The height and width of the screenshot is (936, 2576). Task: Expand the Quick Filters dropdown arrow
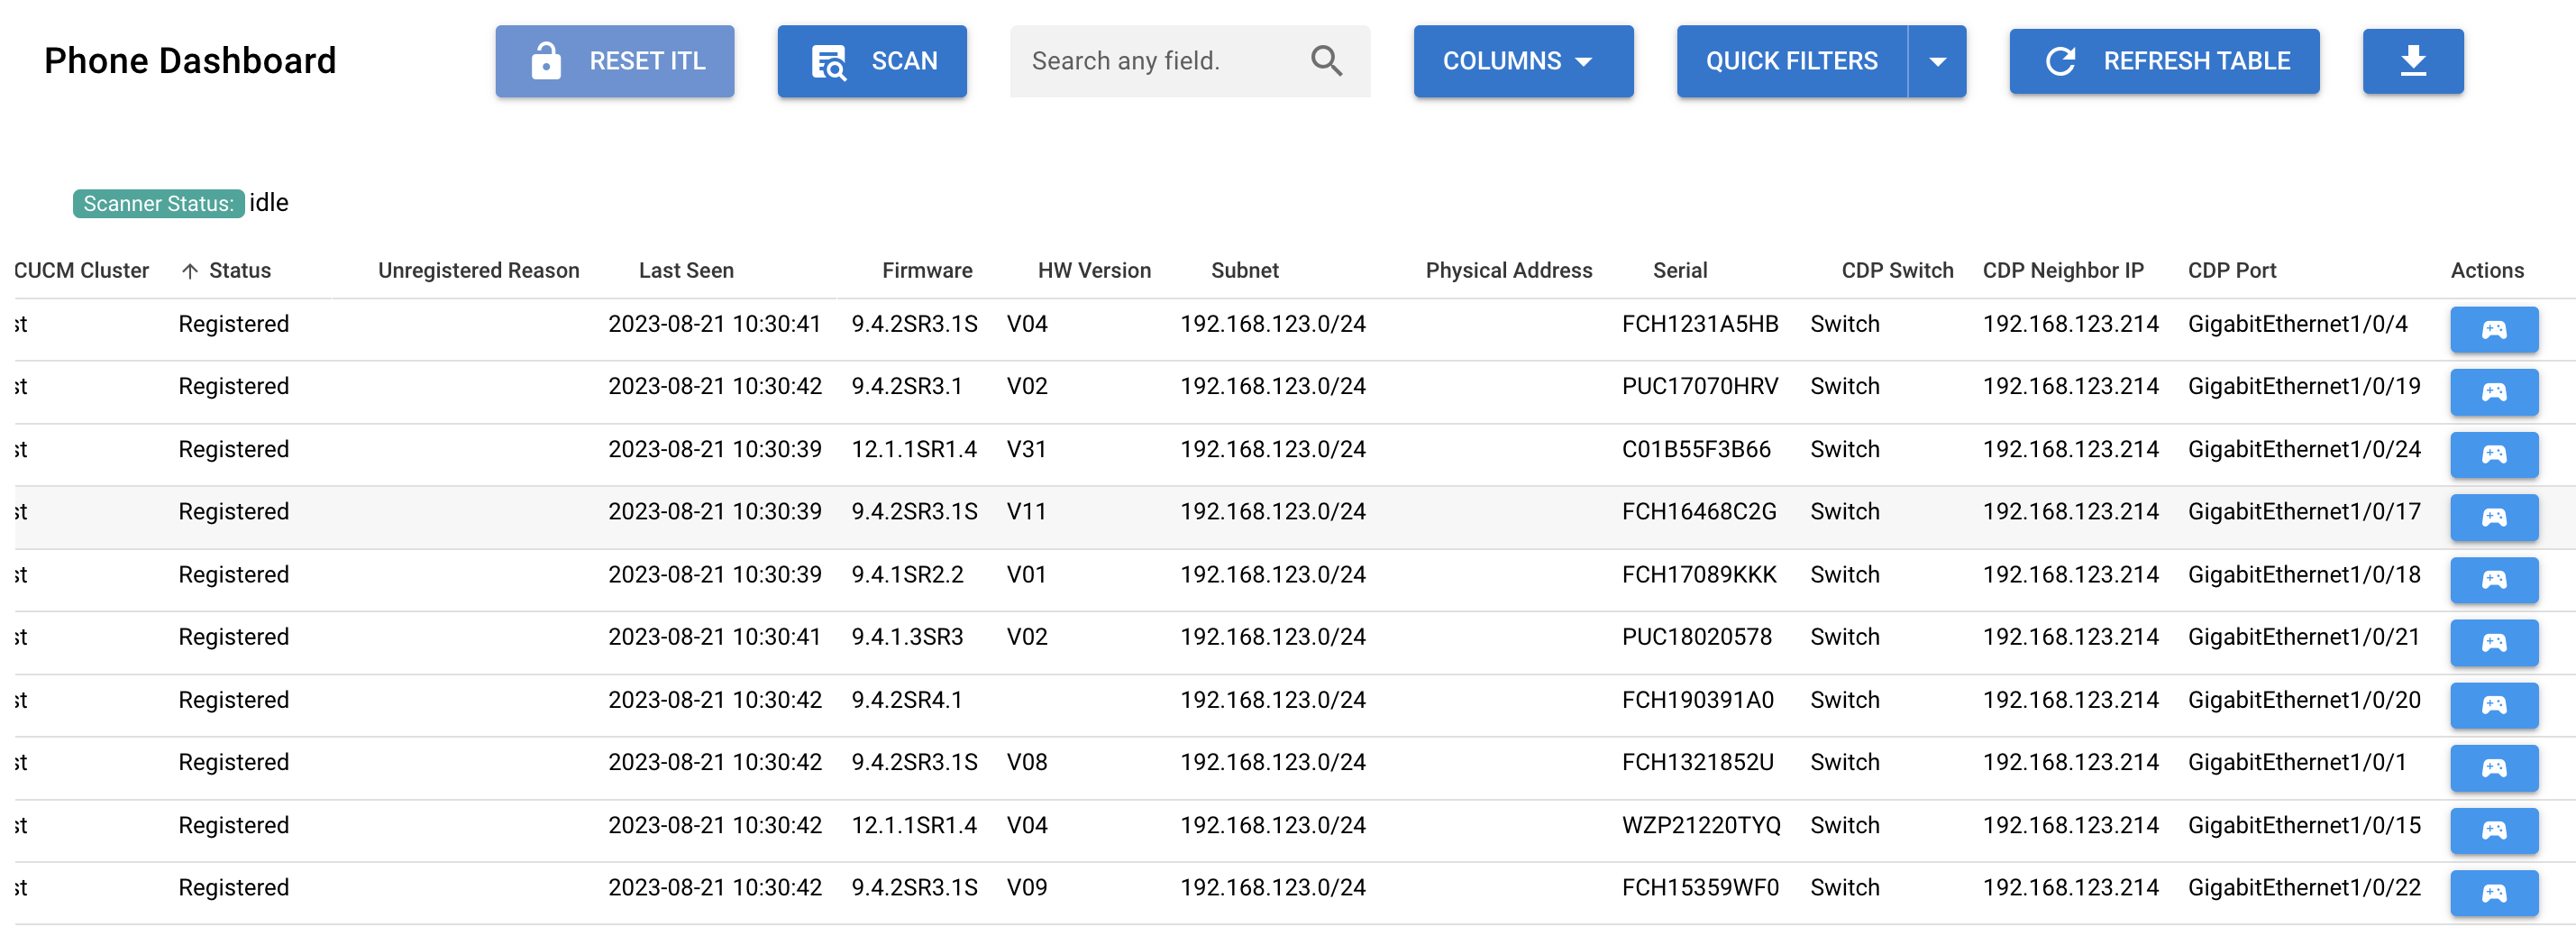point(1937,61)
